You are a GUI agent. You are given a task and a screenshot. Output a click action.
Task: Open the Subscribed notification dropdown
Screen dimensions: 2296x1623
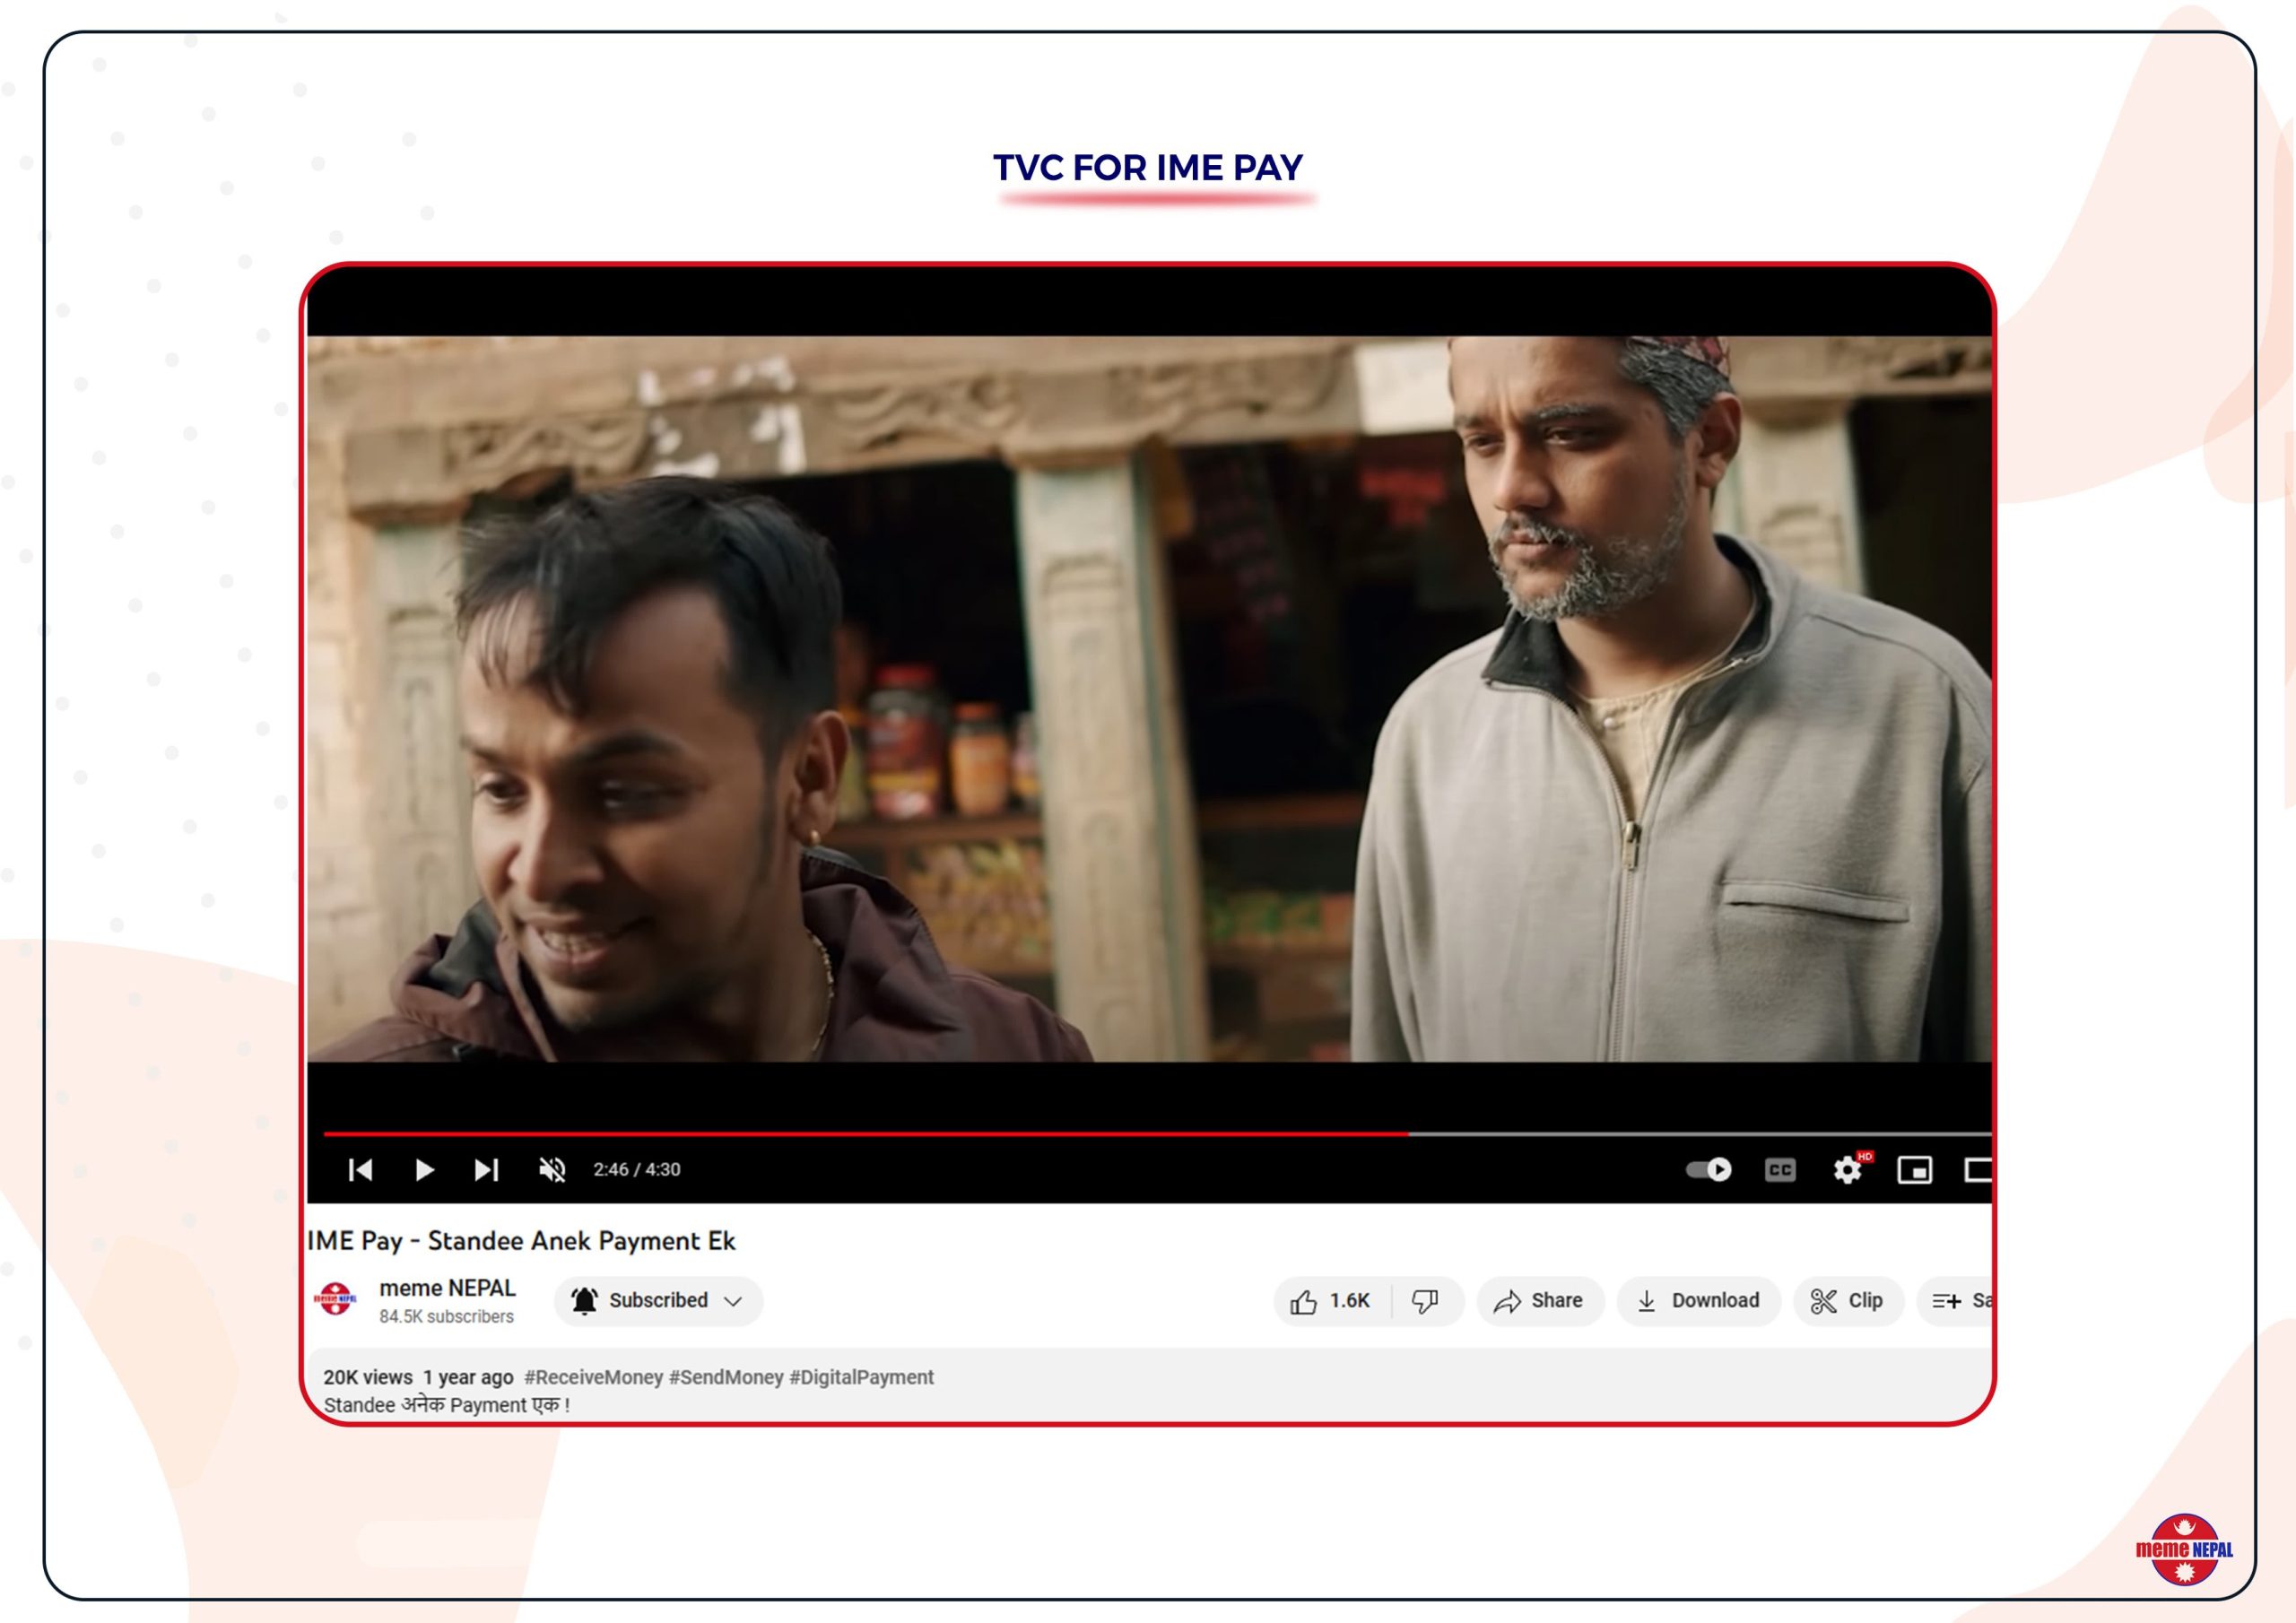pyautogui.click(x=658, y=1300)
